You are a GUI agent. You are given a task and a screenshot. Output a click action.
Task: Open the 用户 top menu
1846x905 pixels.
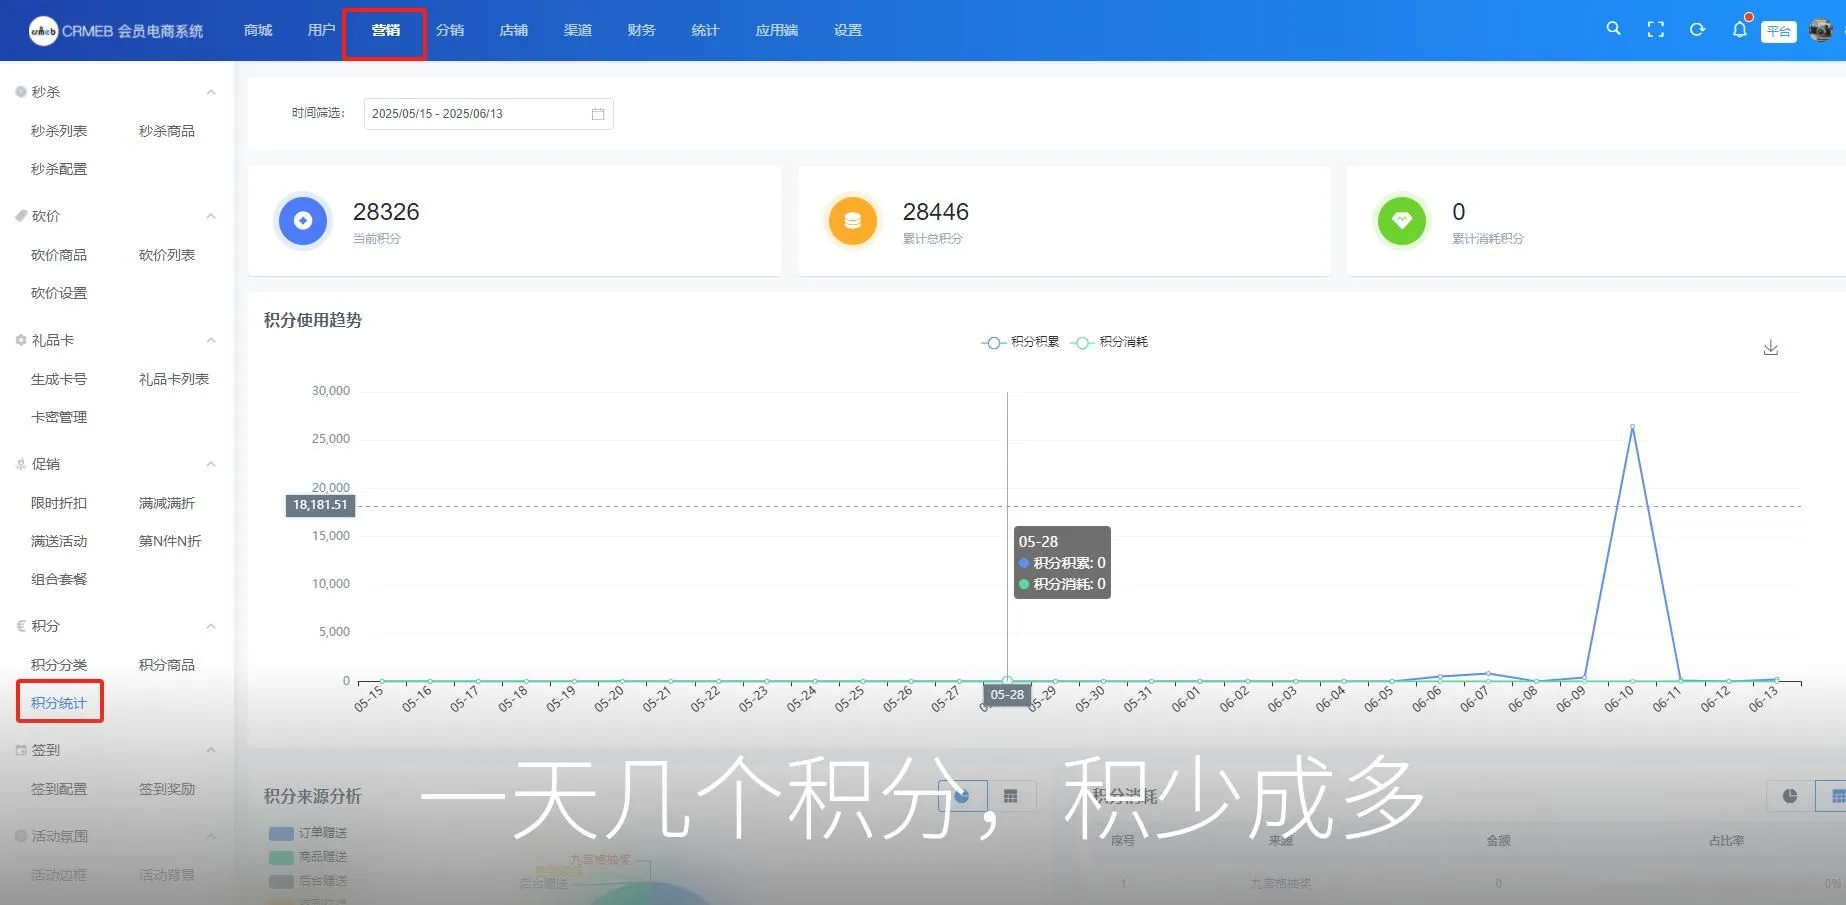click(x=322, y=30)
